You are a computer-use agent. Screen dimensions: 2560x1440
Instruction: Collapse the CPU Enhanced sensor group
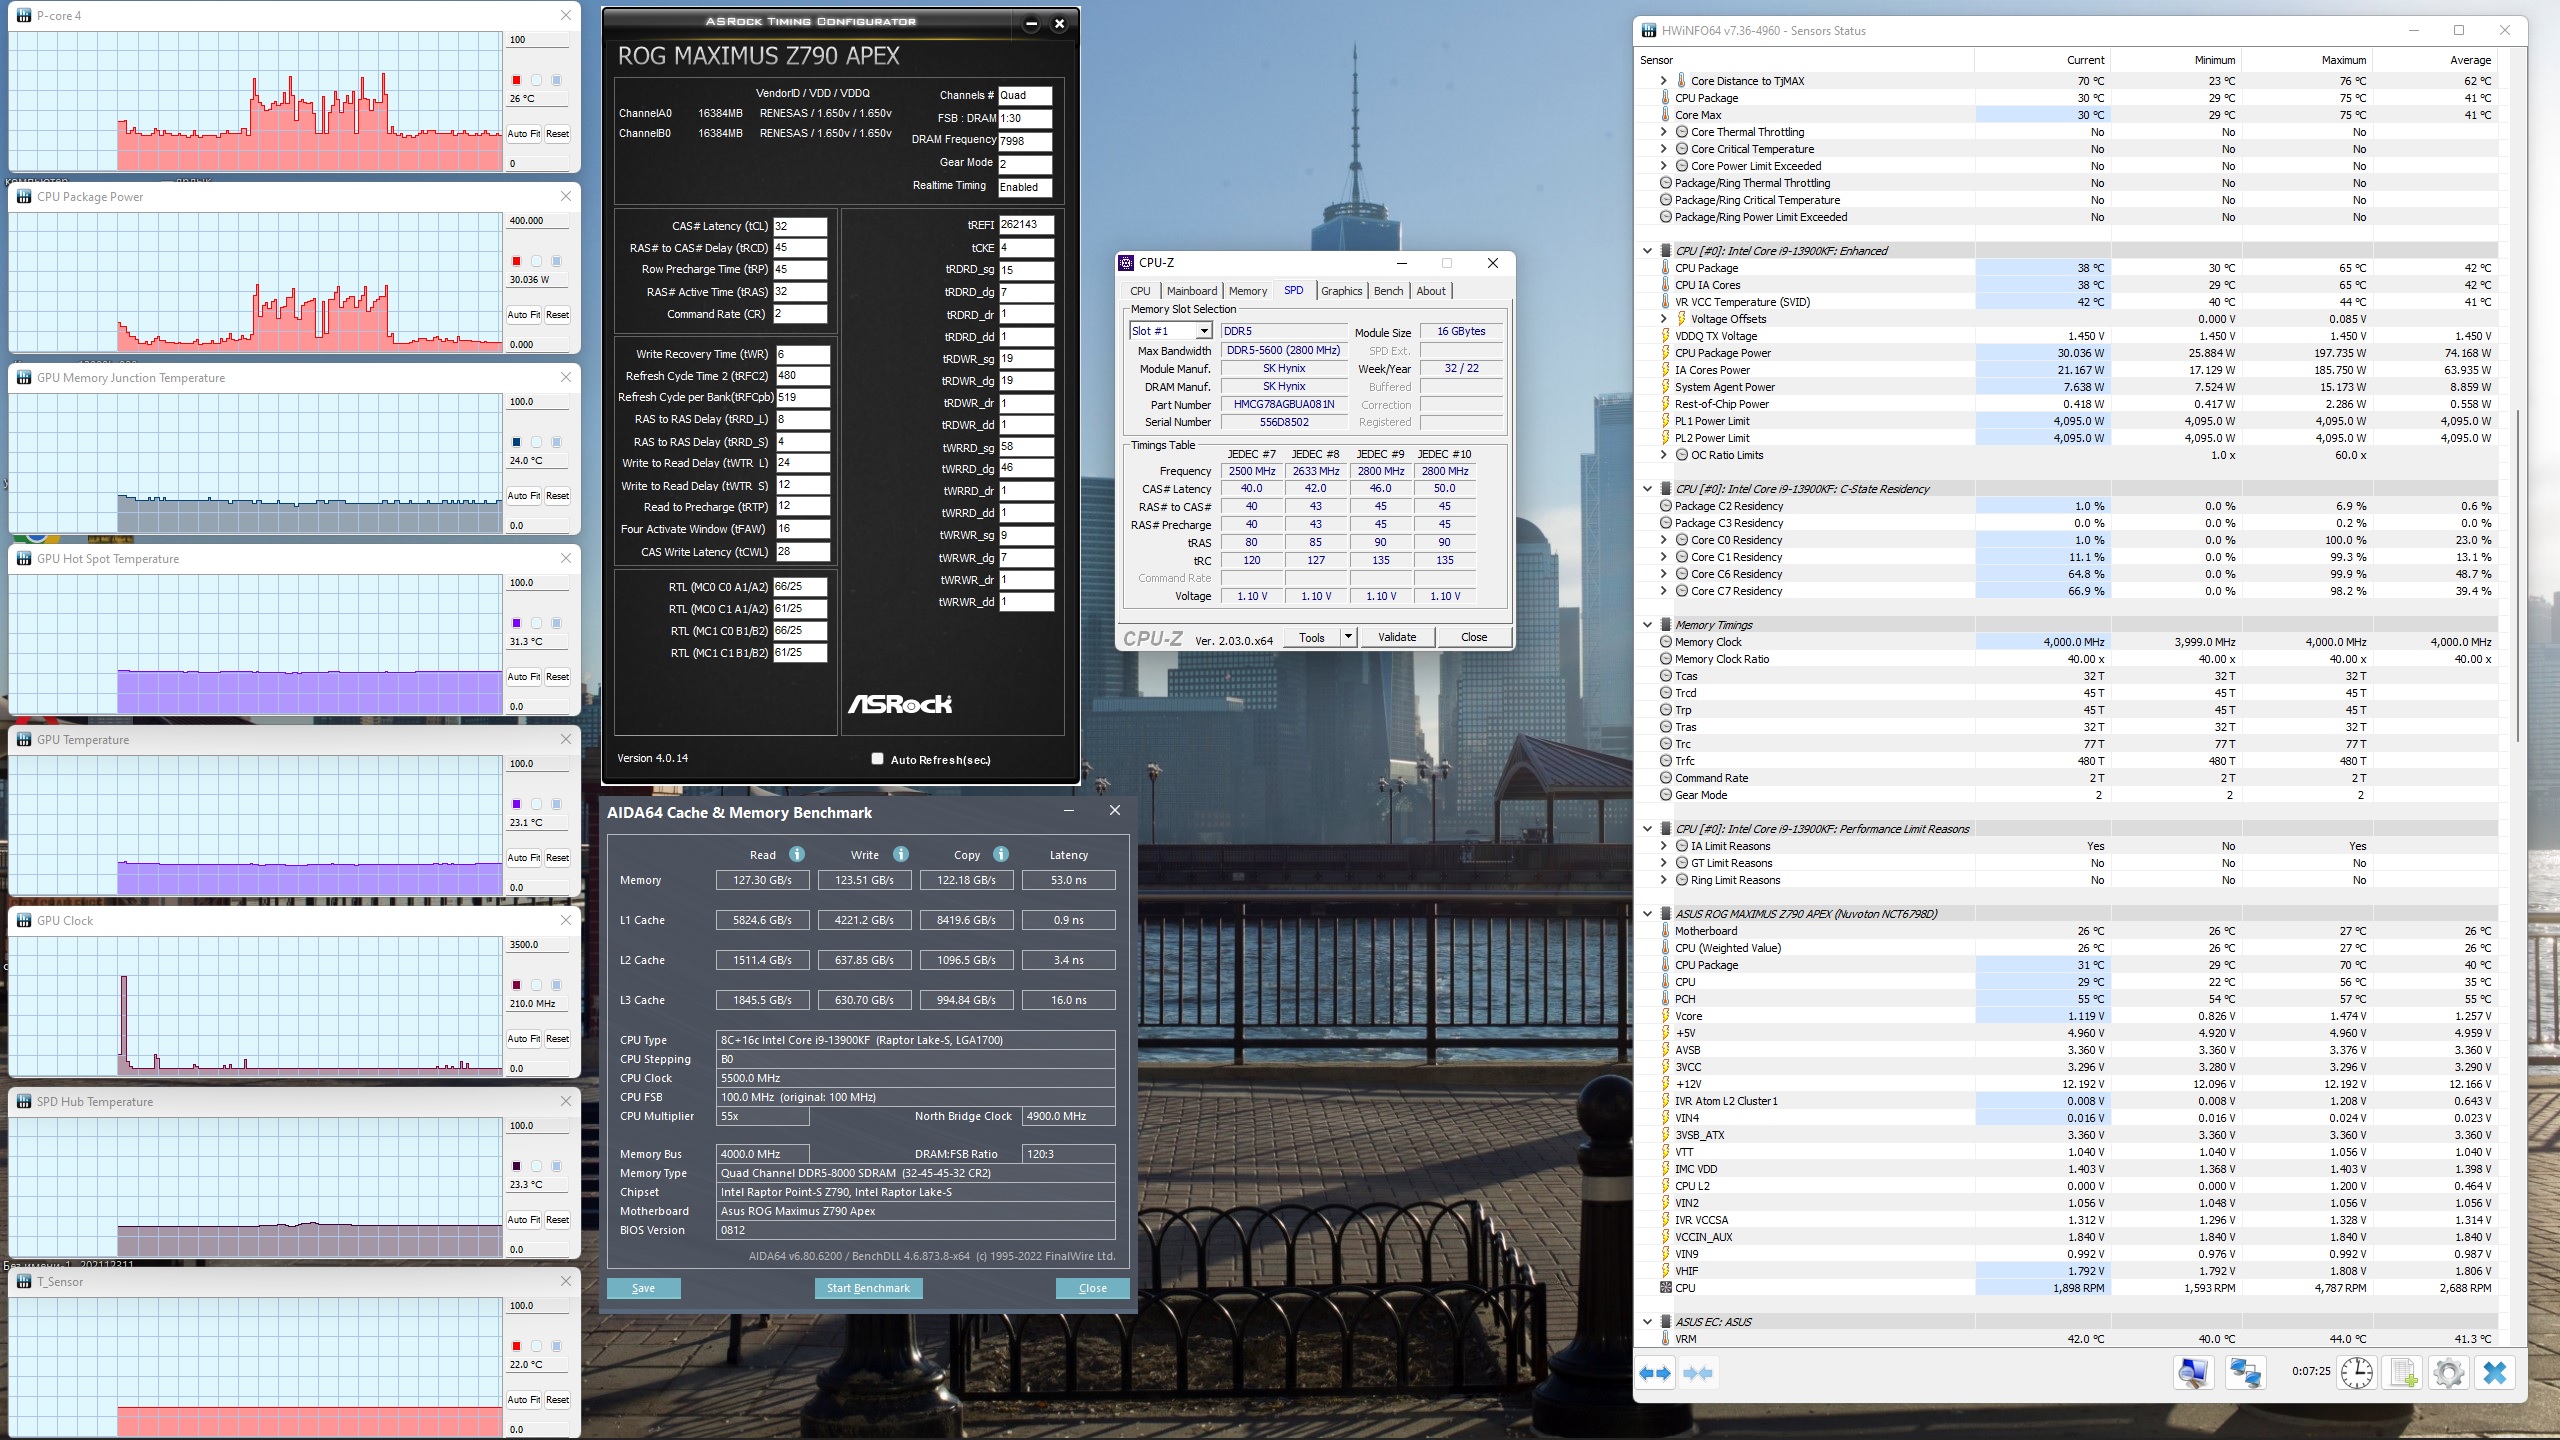(1648, 251)
